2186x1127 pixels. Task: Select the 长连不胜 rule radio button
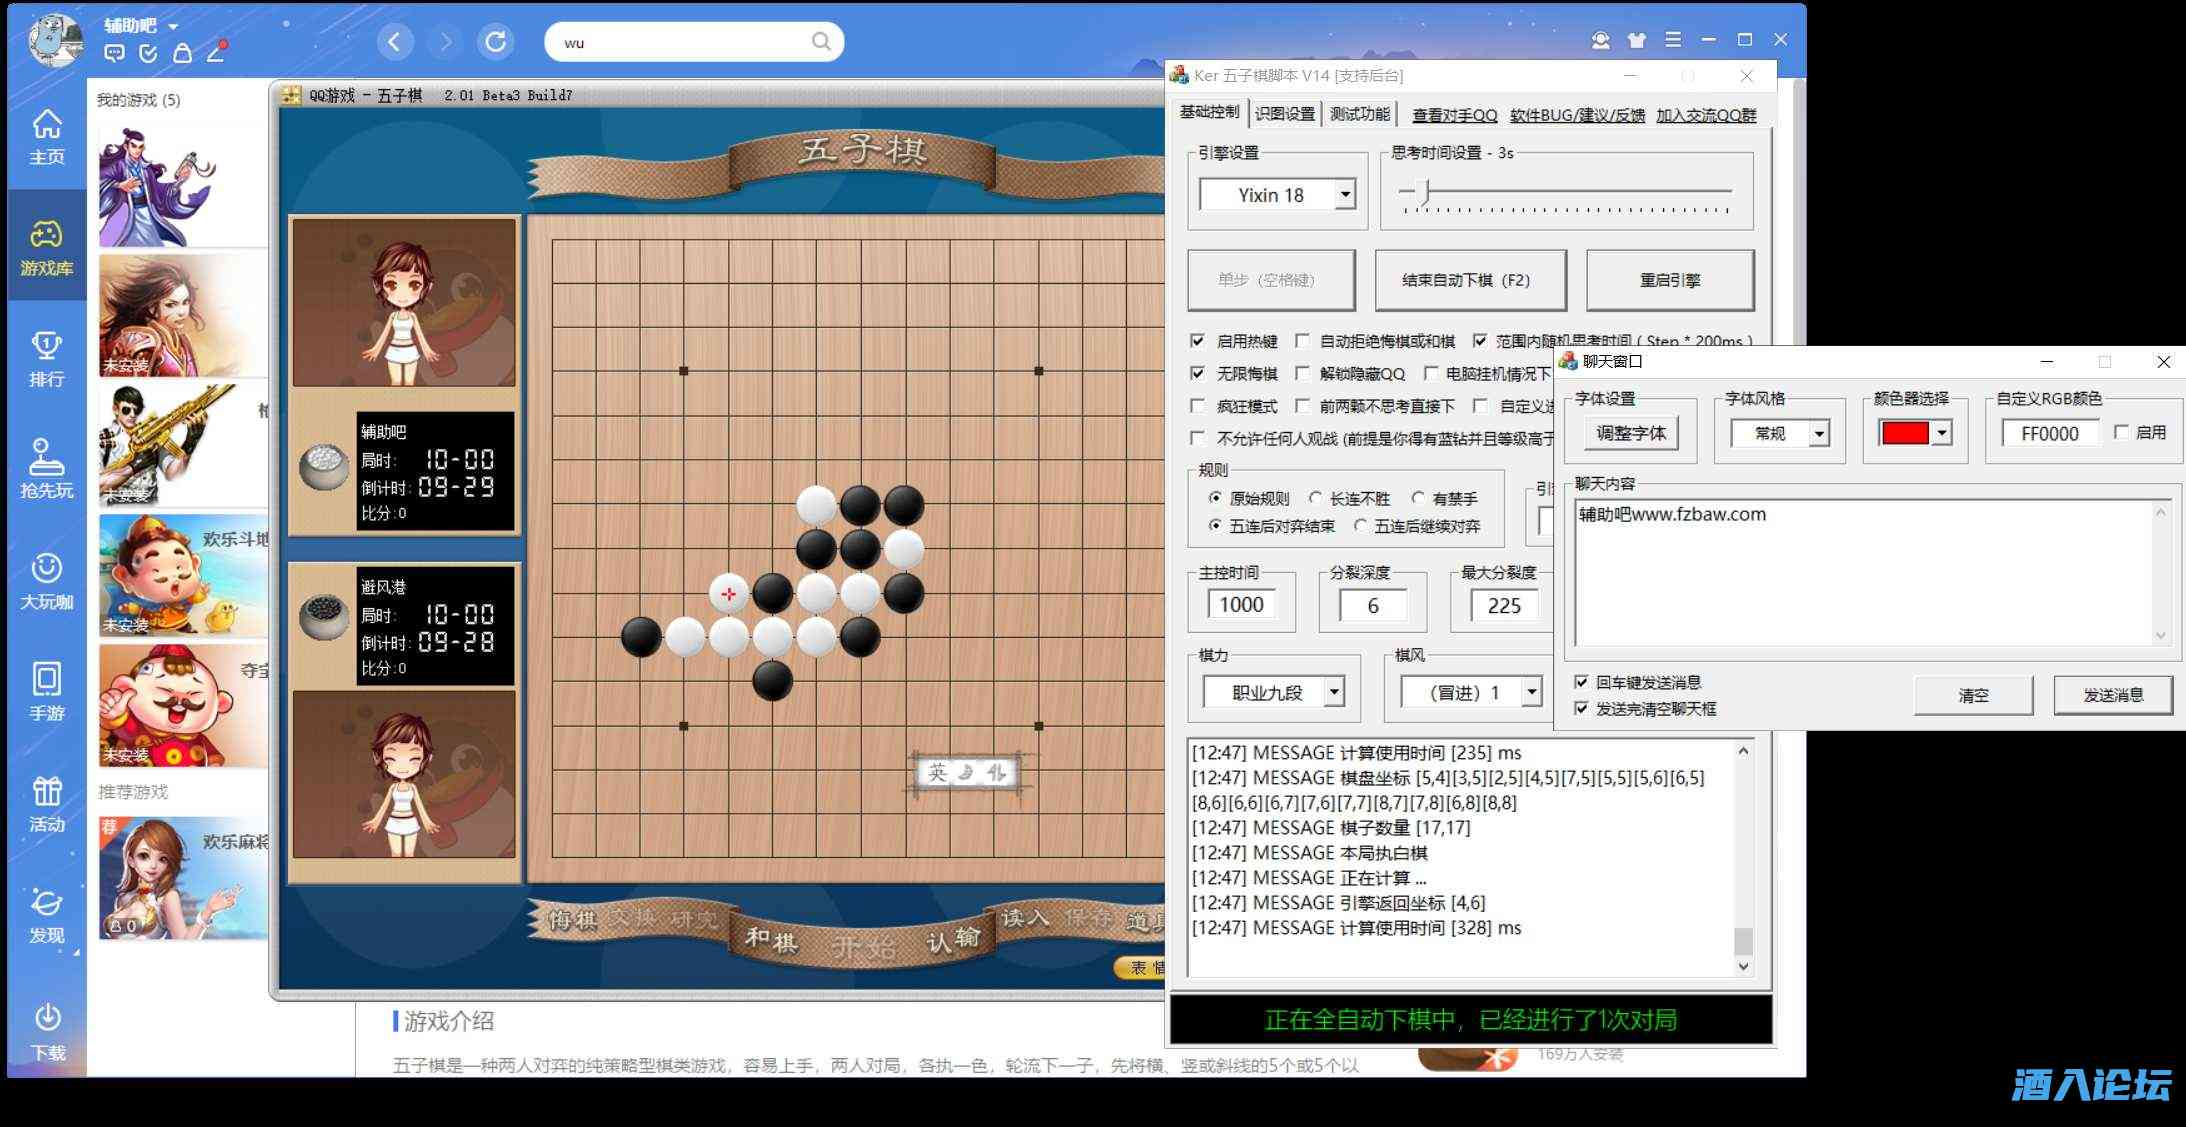tap(1316, 498)
